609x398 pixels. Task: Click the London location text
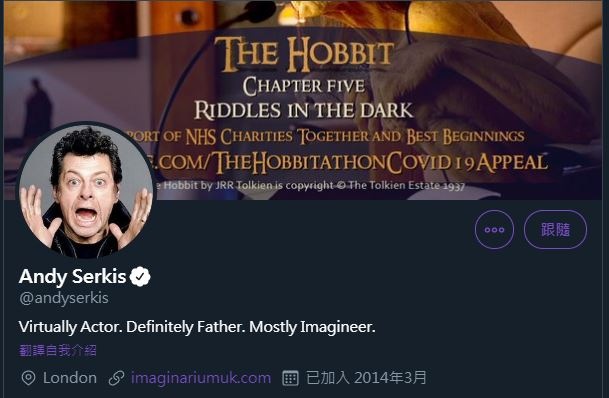[x=70, y=378]
